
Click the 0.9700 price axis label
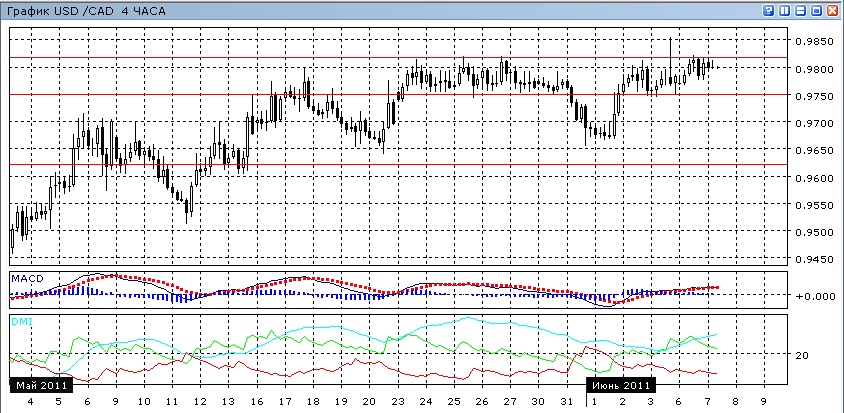[816, 123]
